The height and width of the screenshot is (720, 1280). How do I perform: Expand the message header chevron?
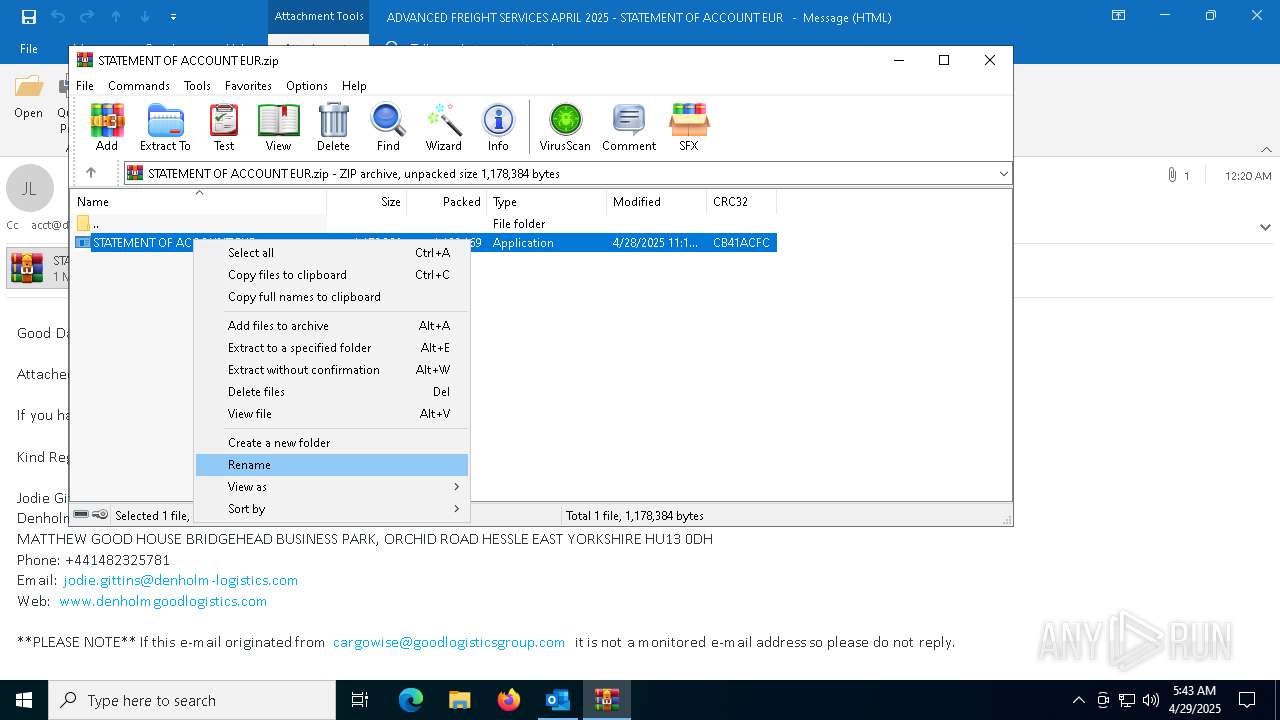[x=1265, y=227]
